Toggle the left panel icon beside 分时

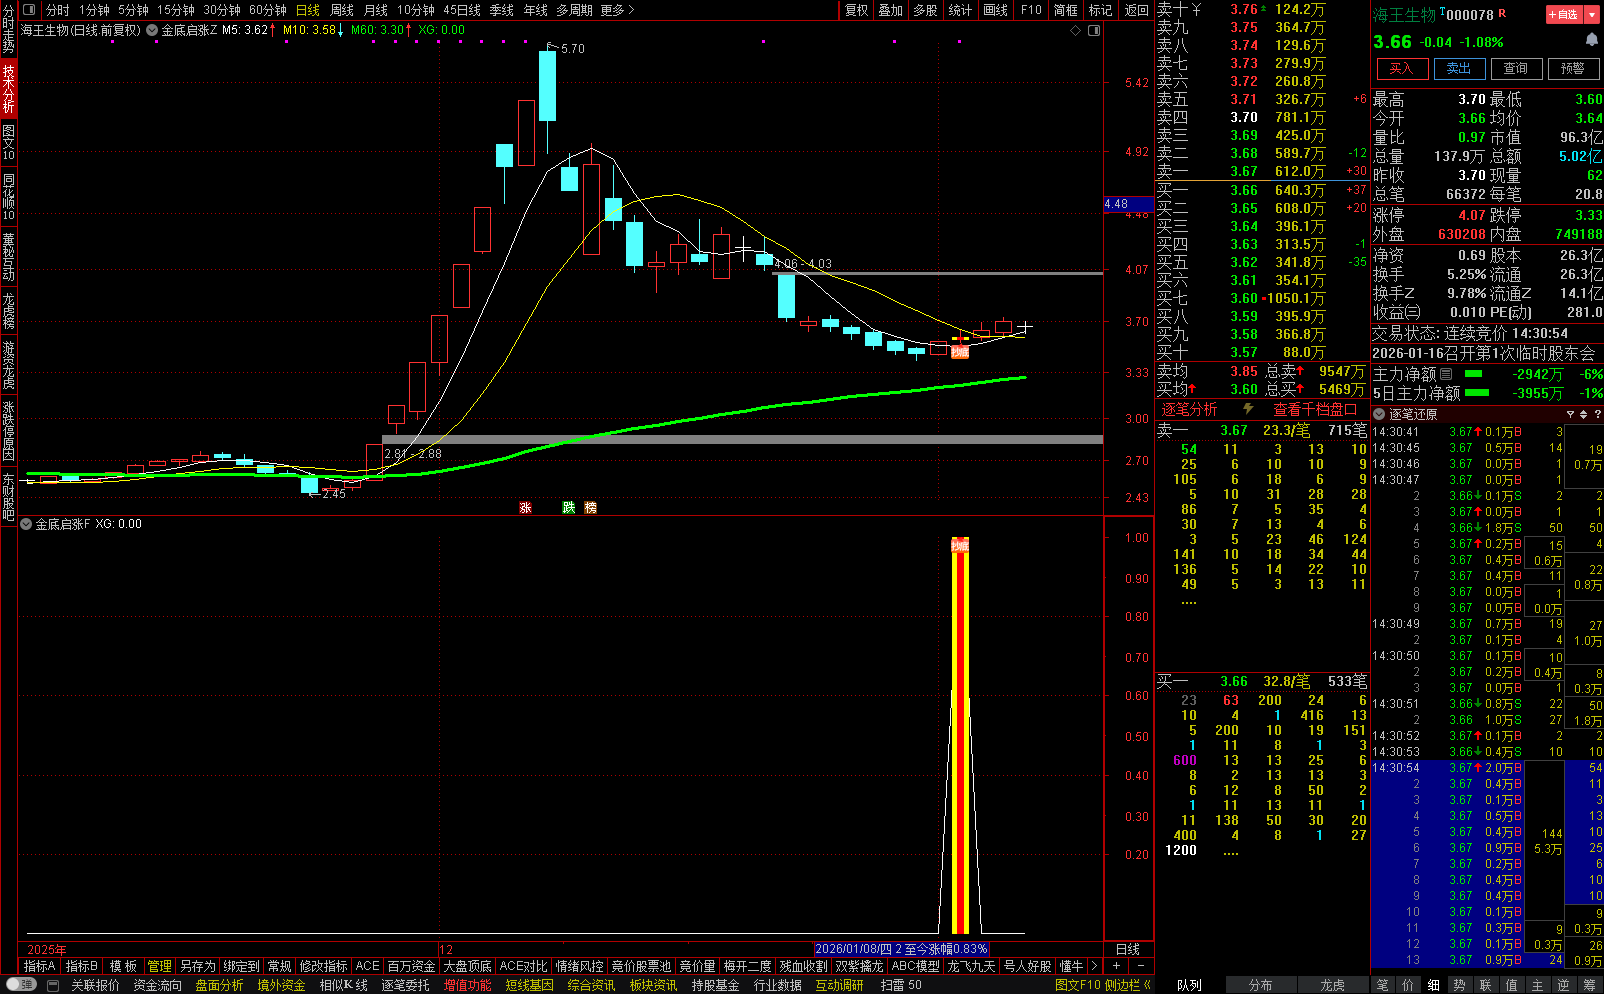pos(30,10)
